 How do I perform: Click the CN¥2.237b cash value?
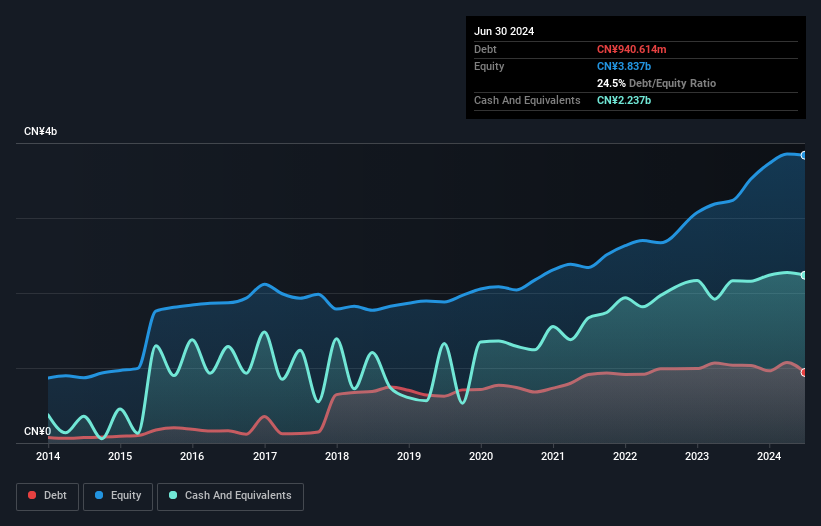coord(624,100)
